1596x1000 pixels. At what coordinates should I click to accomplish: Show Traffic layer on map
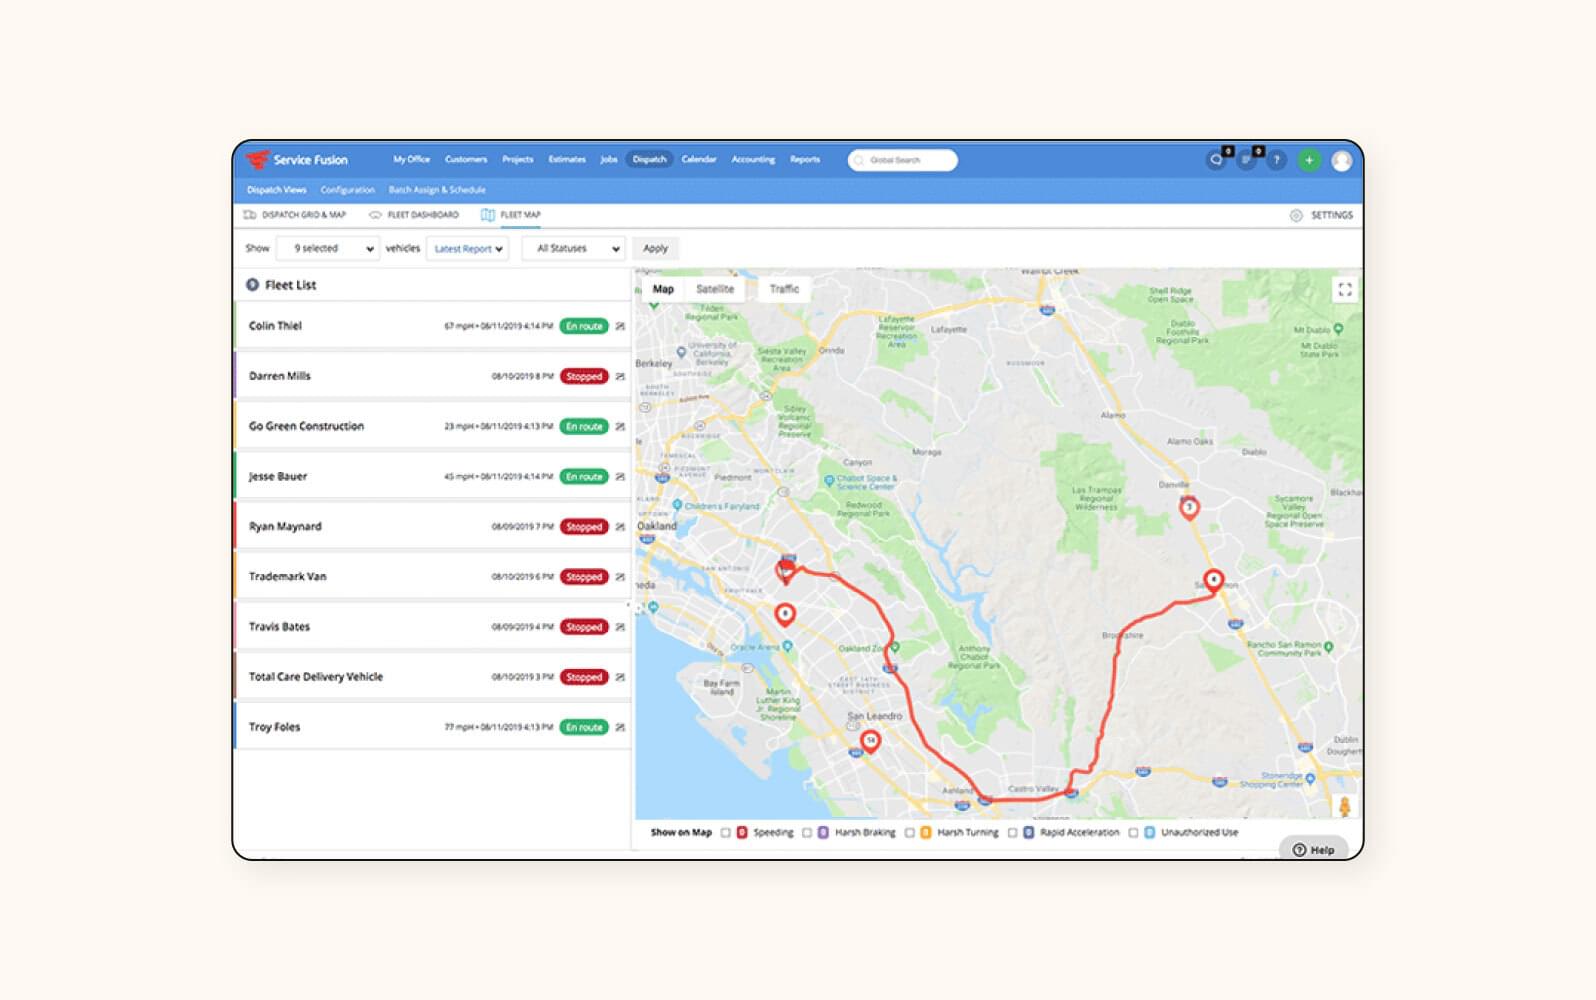point(785,289)
